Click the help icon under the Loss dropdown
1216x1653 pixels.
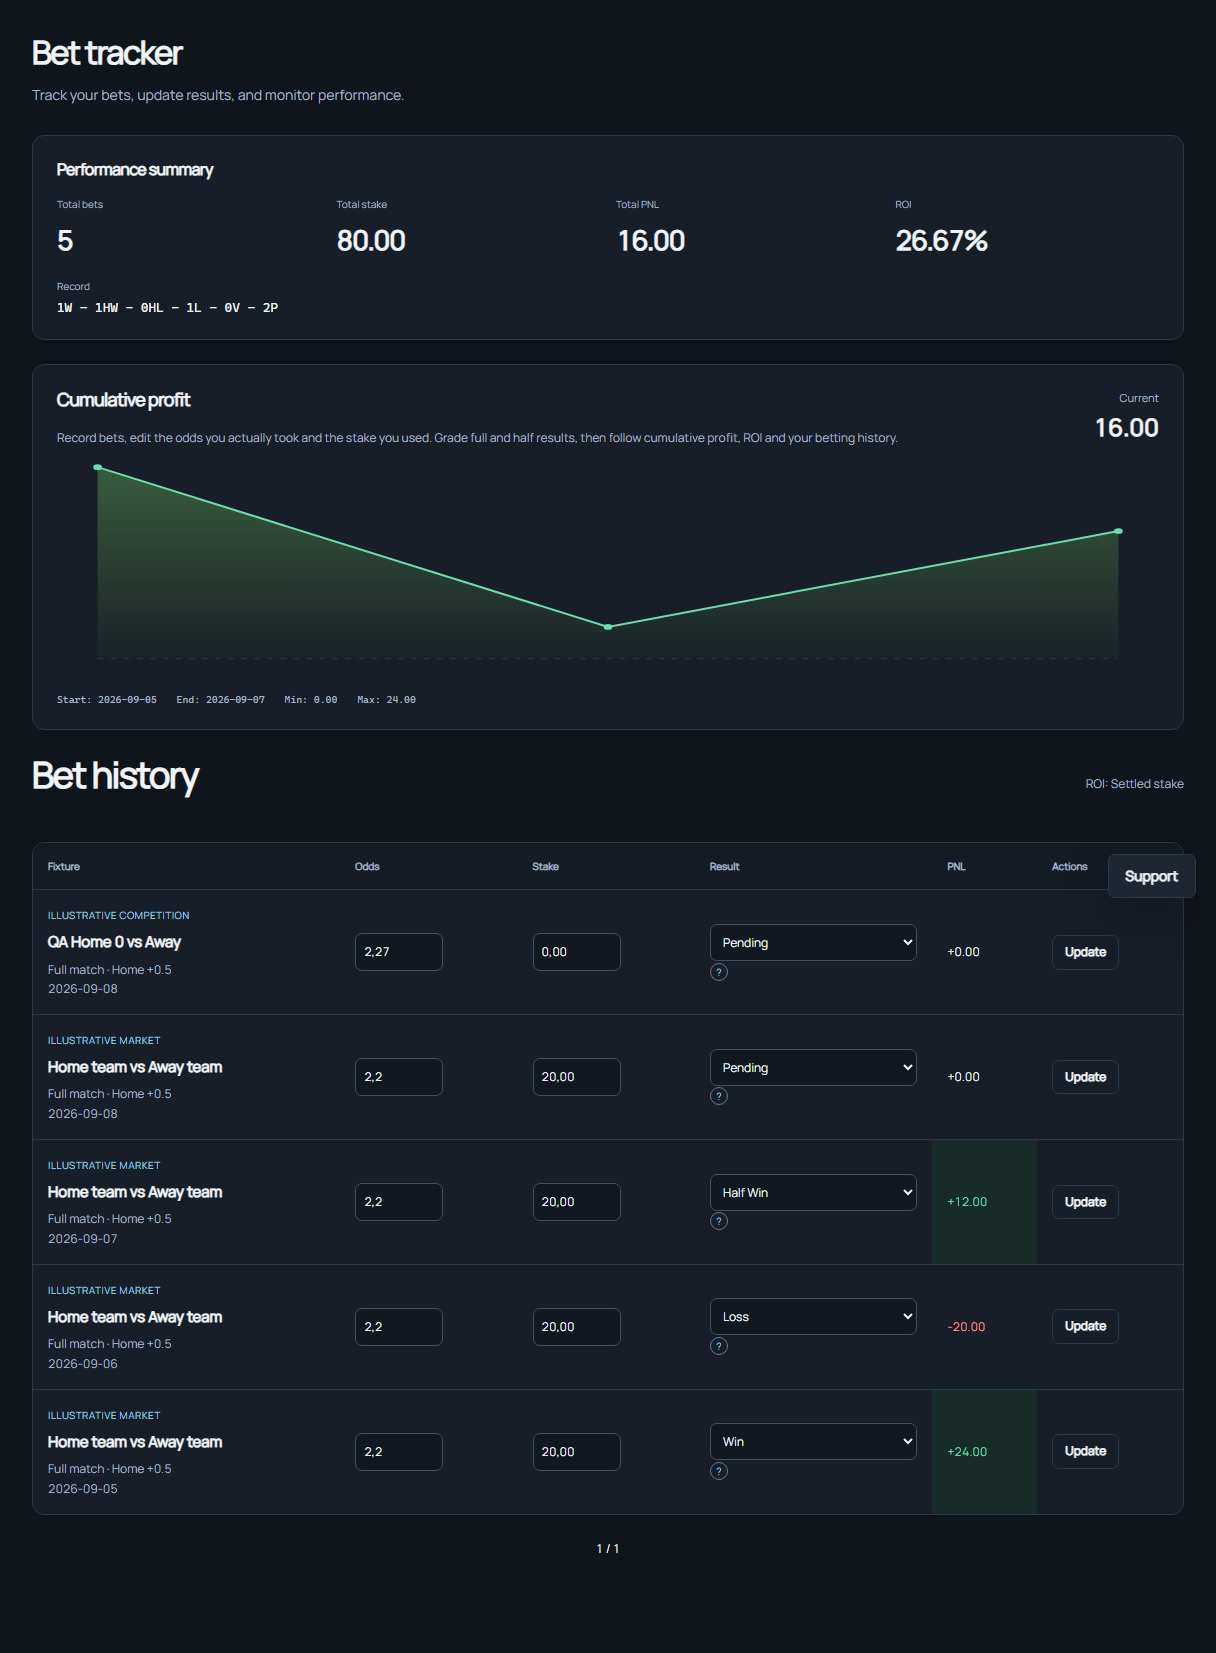[719, 1346]
